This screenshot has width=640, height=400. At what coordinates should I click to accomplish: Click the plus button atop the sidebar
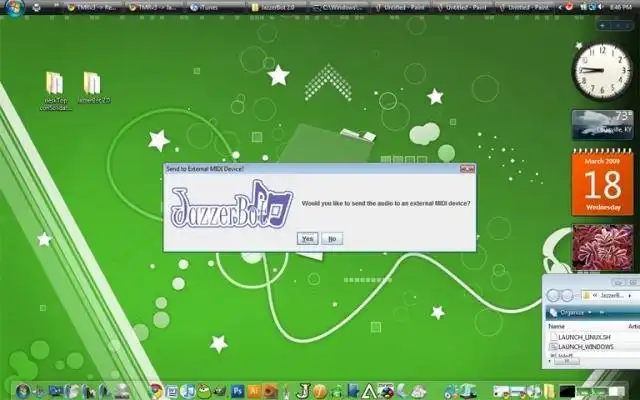[x=602, y=25]
